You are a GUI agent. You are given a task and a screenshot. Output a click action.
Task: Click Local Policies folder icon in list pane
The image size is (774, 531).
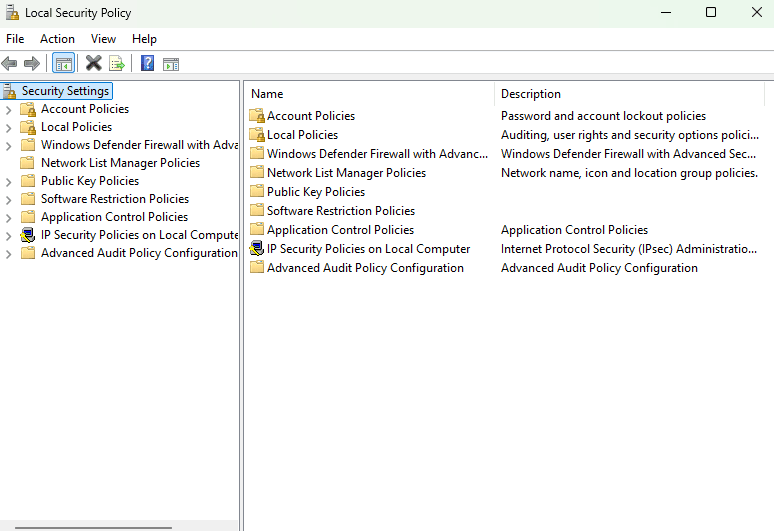pos(257,135)
